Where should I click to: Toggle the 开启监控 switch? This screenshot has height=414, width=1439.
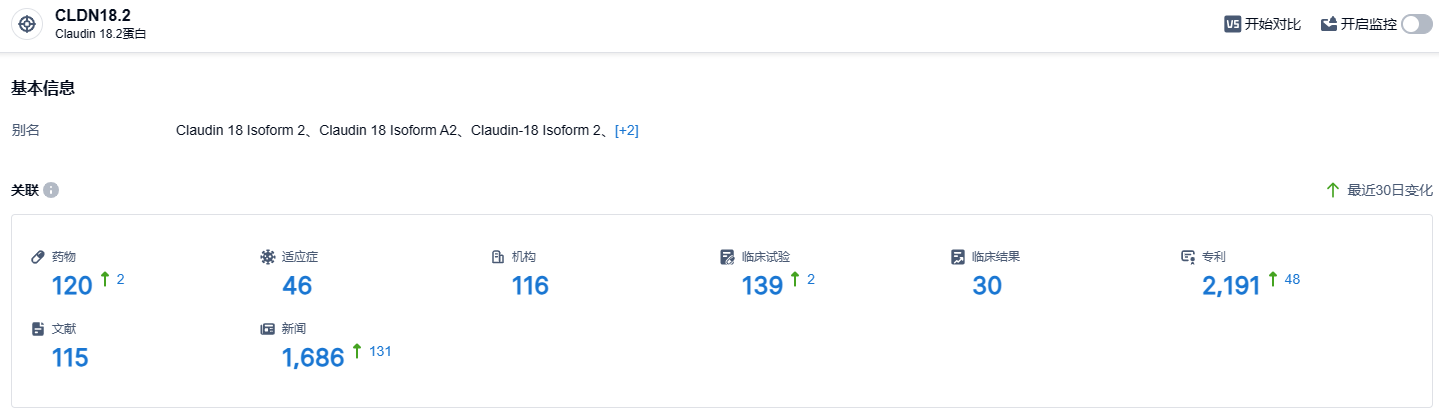(x=1416, y=24)
